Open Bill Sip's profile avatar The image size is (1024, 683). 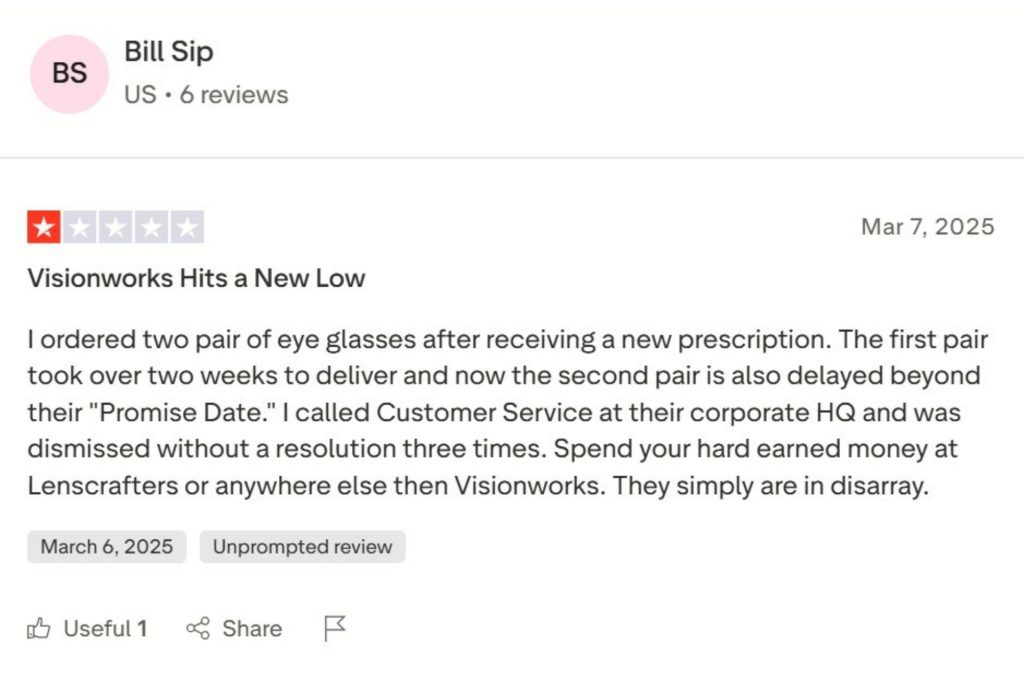pyautogui.click(x=68, y=72)
